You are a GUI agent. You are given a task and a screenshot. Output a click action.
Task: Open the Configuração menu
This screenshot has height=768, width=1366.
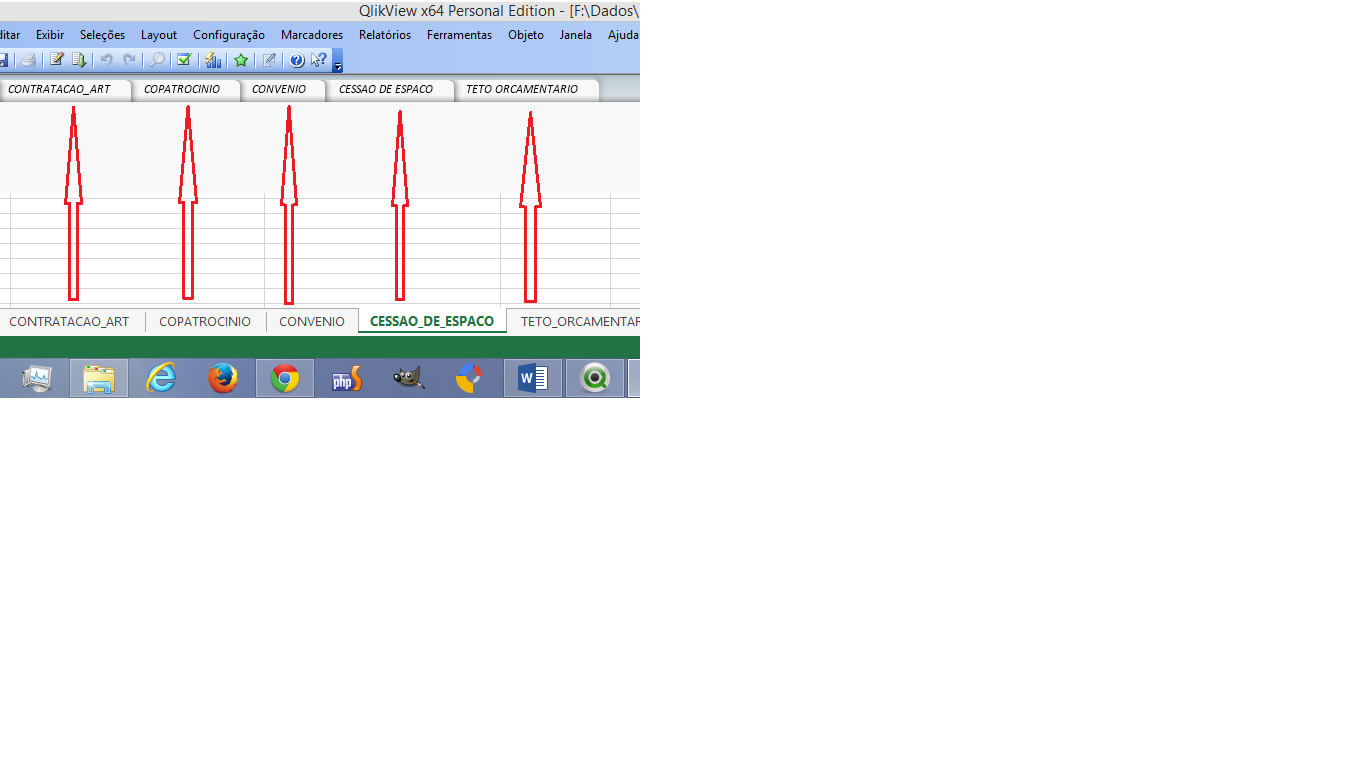pos(229,35)
